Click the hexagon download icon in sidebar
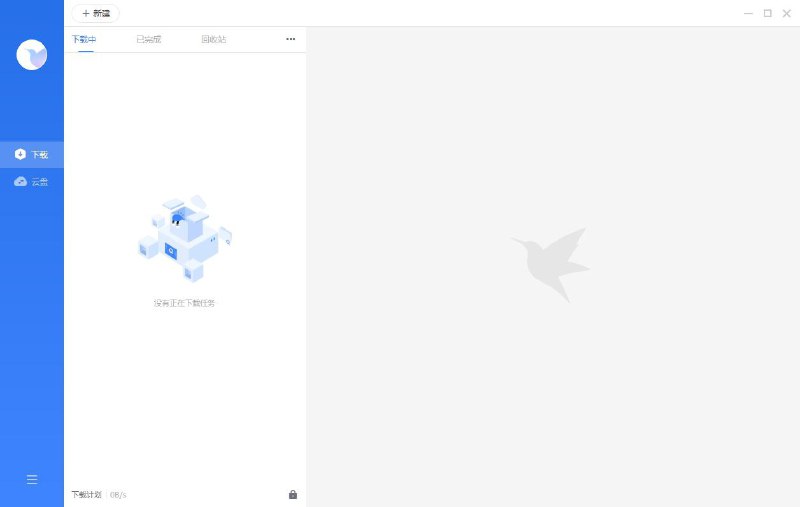 [20, 154]
